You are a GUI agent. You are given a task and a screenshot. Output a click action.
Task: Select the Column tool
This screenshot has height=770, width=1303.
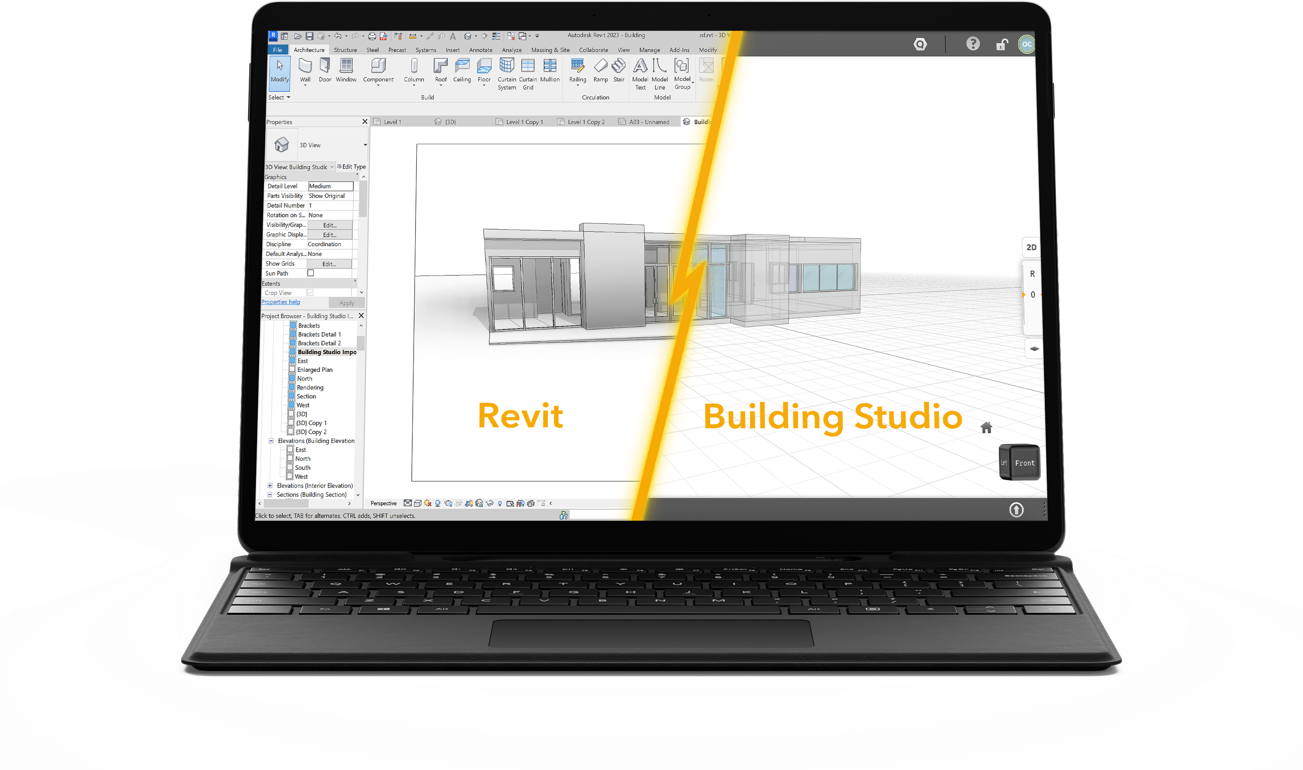pyautogui.click(x=414, y=71)
